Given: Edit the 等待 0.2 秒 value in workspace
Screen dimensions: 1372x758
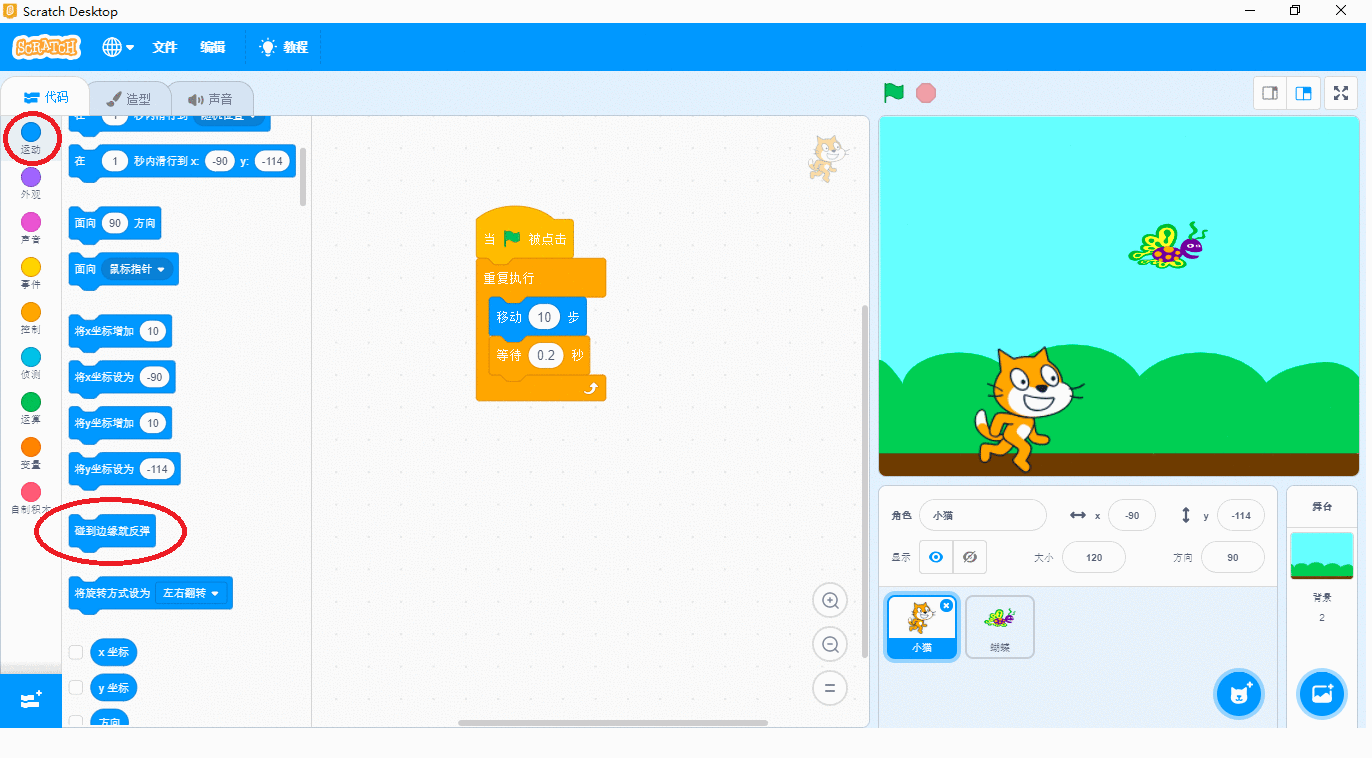Looking at the screenshot, I should point(546,355).
